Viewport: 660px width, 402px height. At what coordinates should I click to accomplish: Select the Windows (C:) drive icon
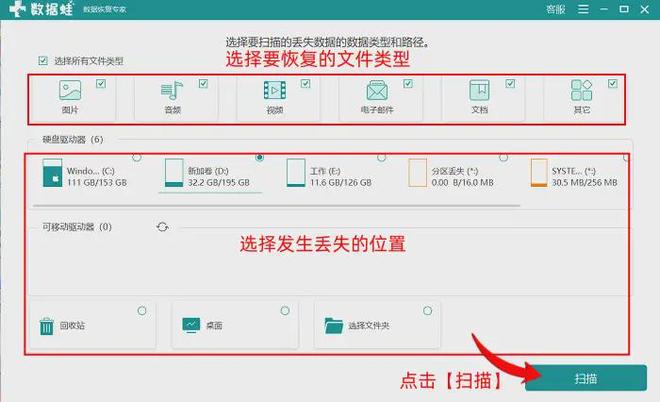[53, 173]
